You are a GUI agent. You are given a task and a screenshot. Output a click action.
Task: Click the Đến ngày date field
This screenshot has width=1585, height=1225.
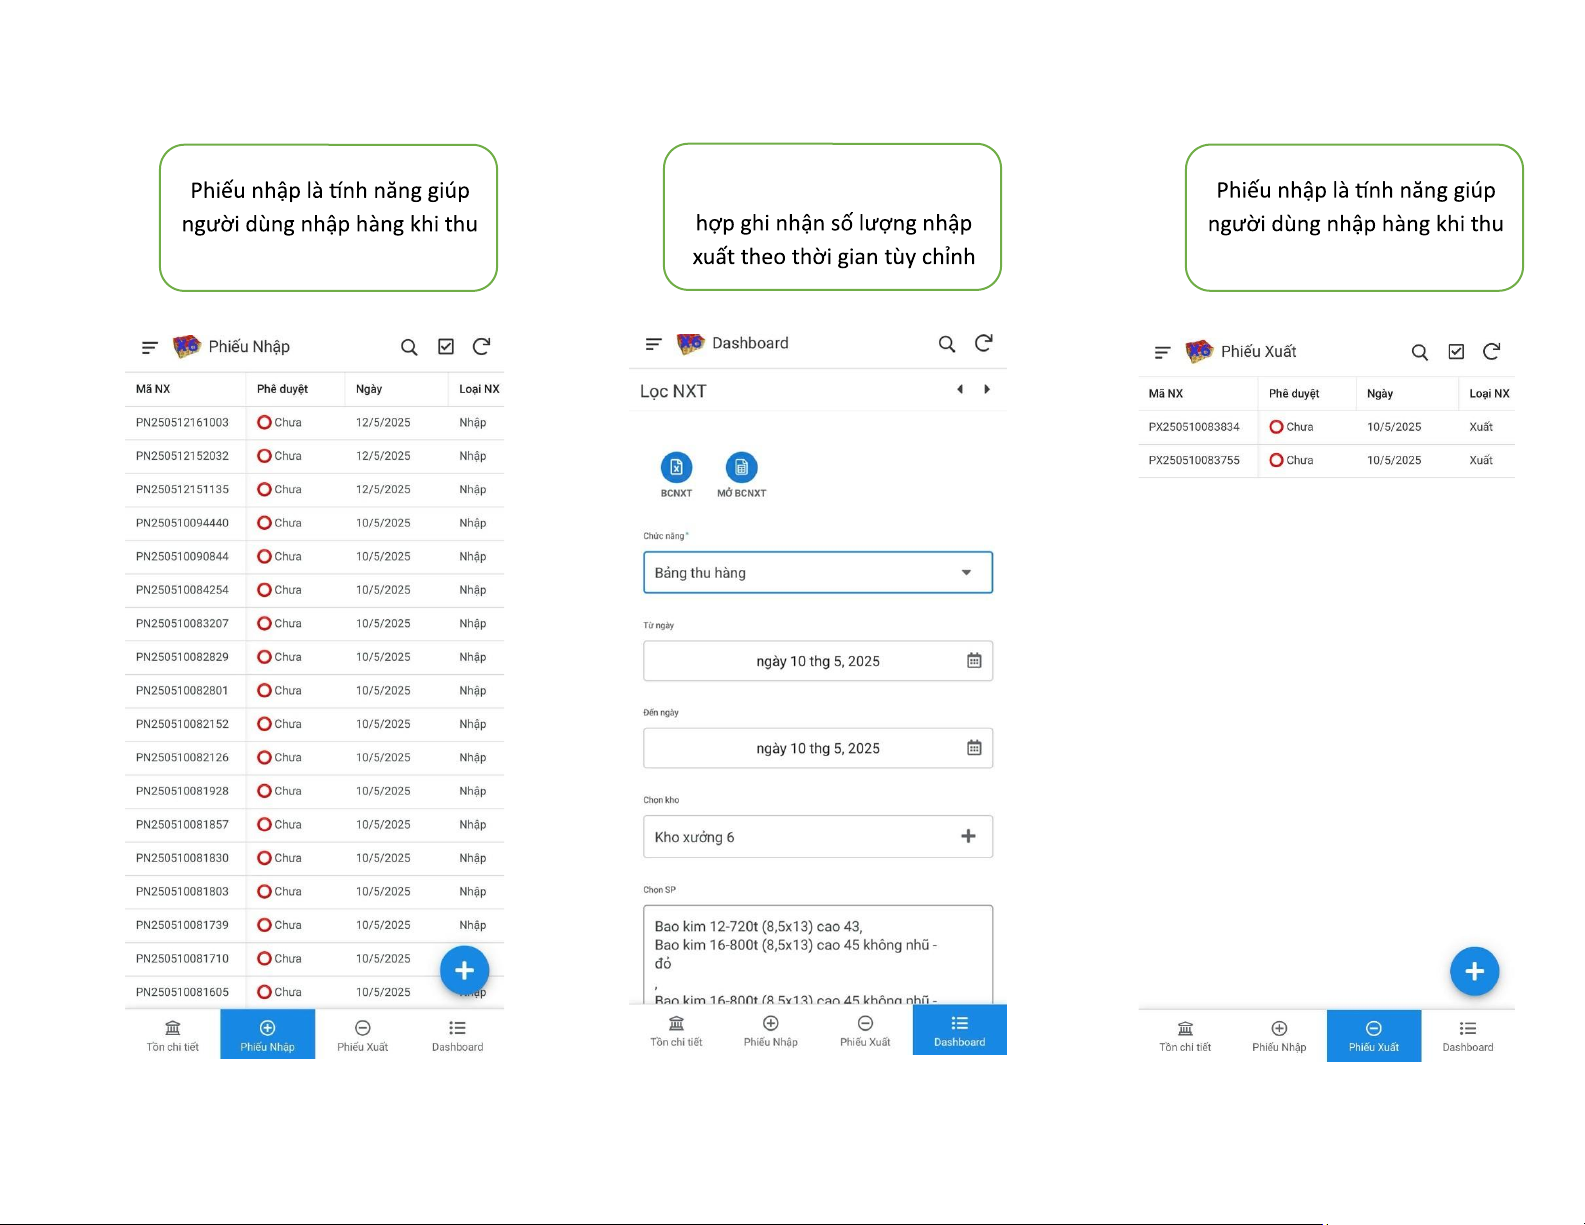pyautogui.click(x=817, y=748)
